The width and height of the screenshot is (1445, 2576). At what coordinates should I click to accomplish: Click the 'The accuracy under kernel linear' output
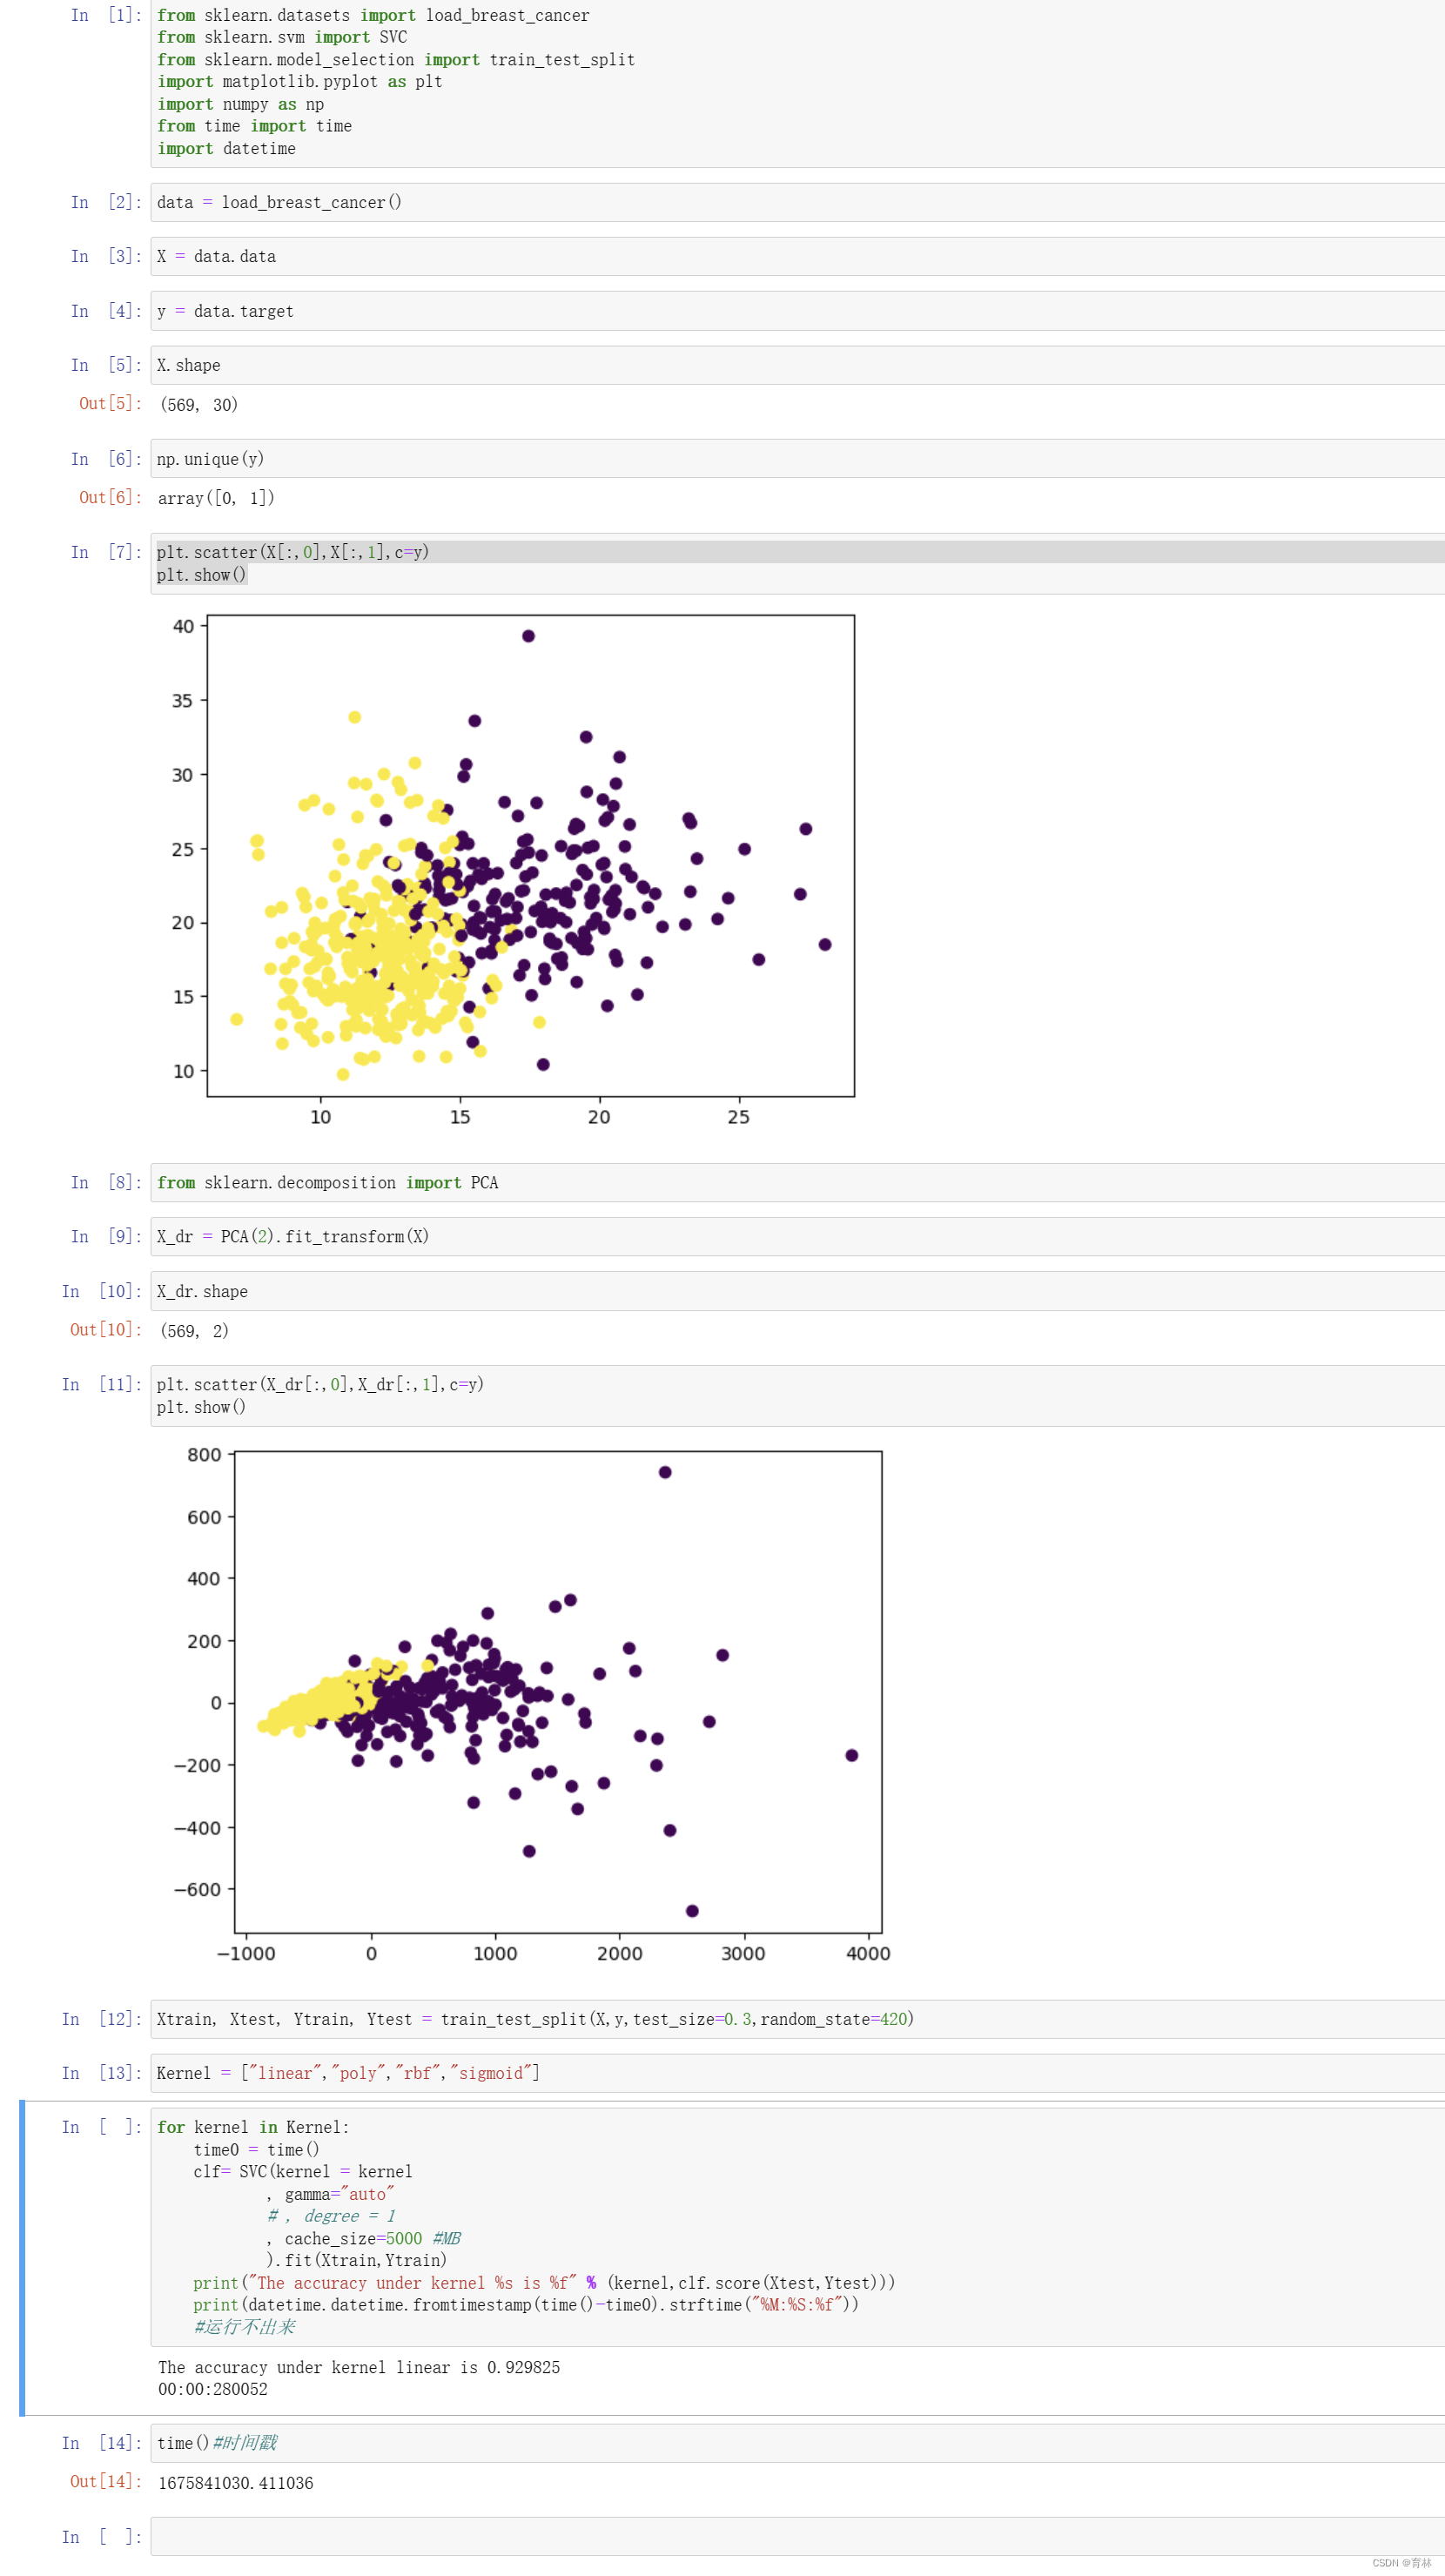(359, 2367)
